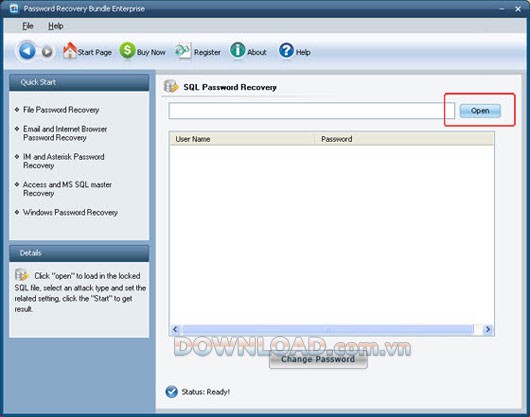530x417 pixels.
Task: Click the horizontal scrollbar right arrow
Action: [x=488, y=329]
